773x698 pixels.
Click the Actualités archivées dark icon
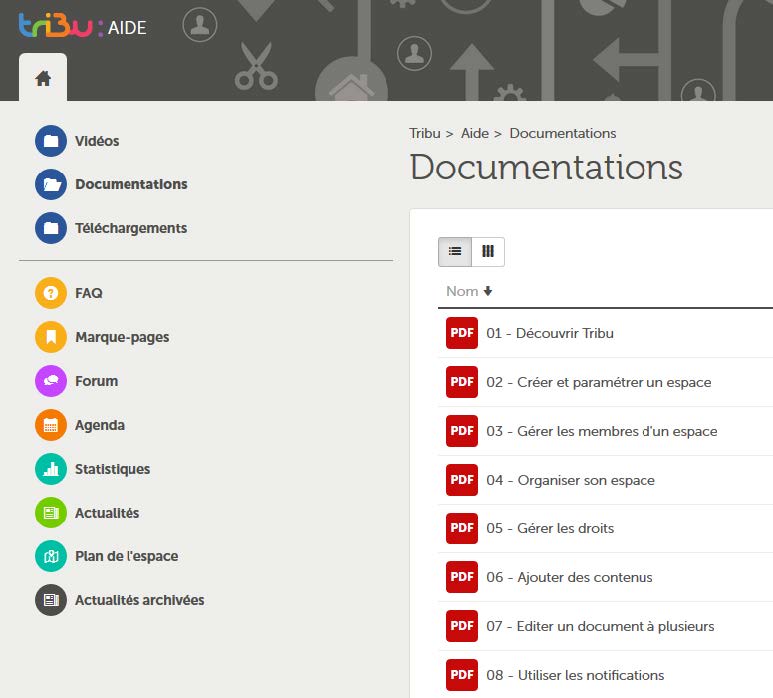(51, 600)
